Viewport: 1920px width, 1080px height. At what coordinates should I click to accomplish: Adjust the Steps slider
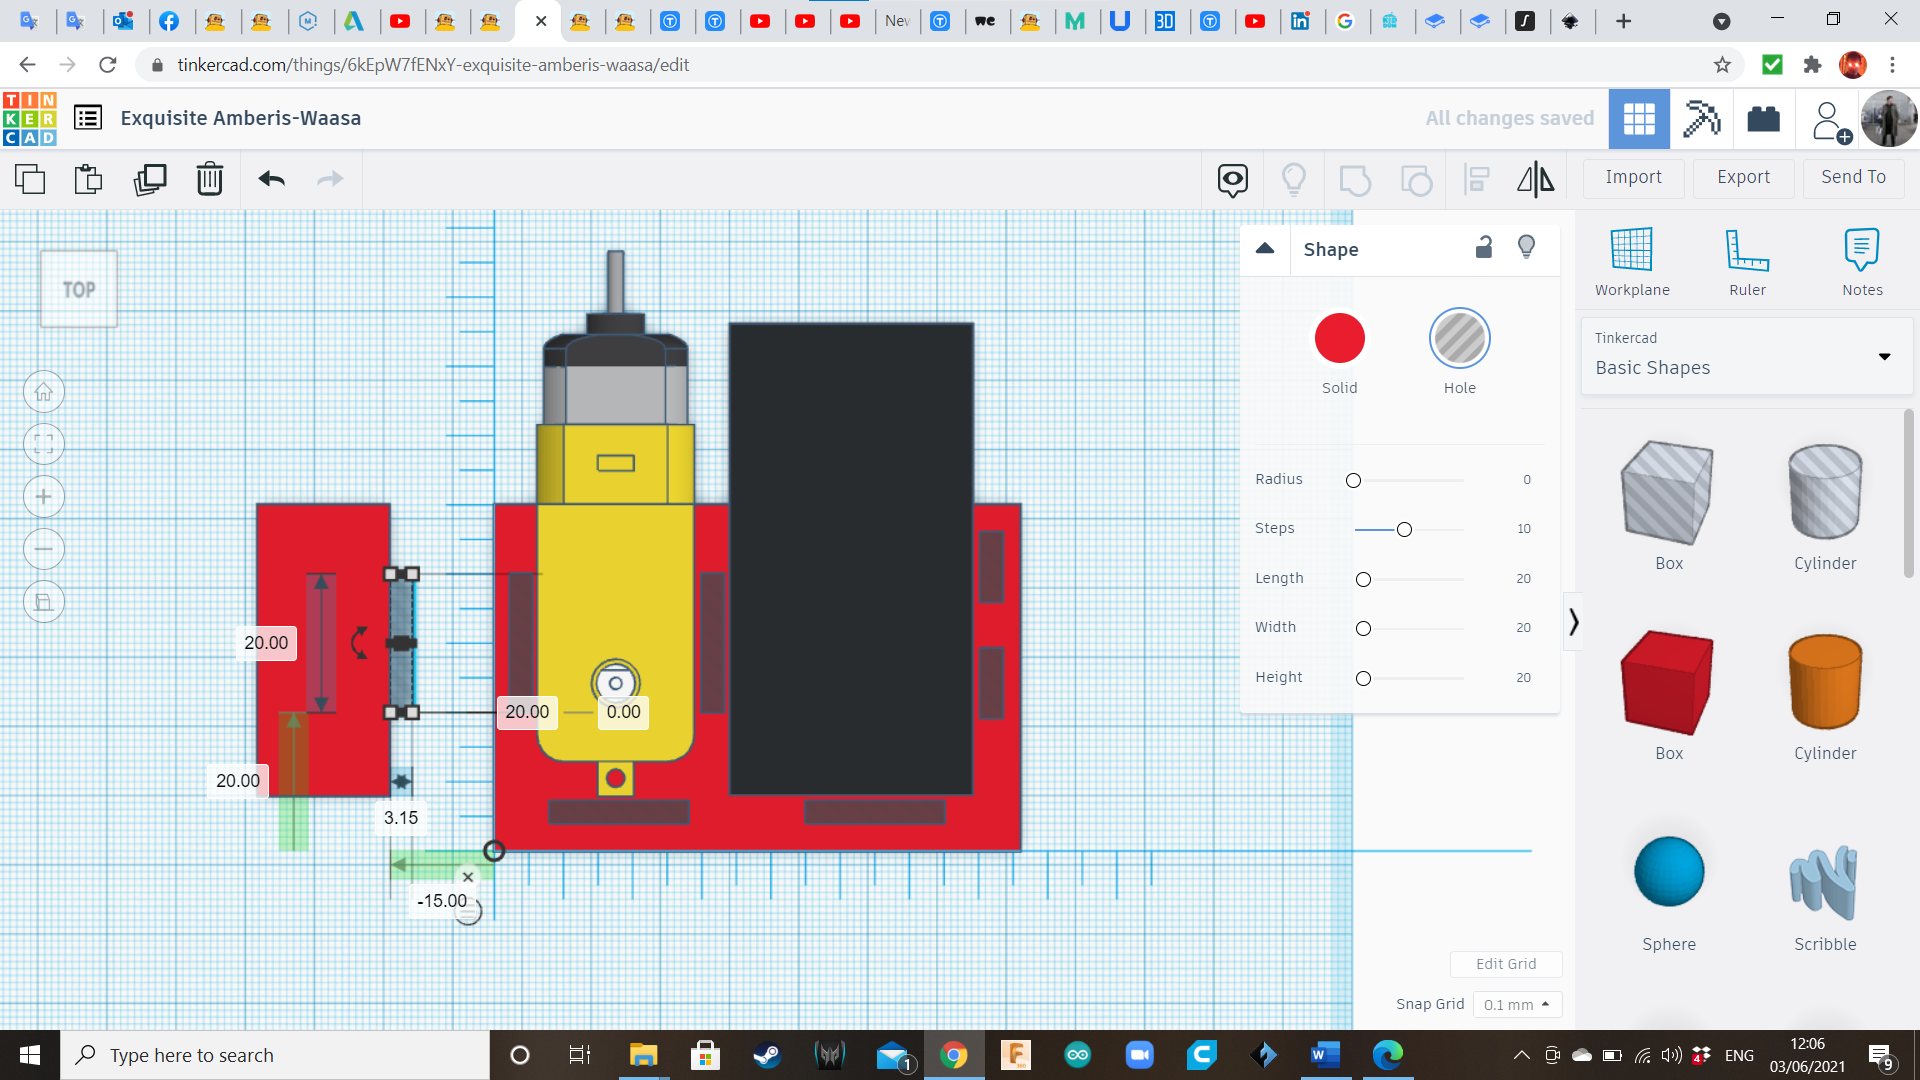1405,529
